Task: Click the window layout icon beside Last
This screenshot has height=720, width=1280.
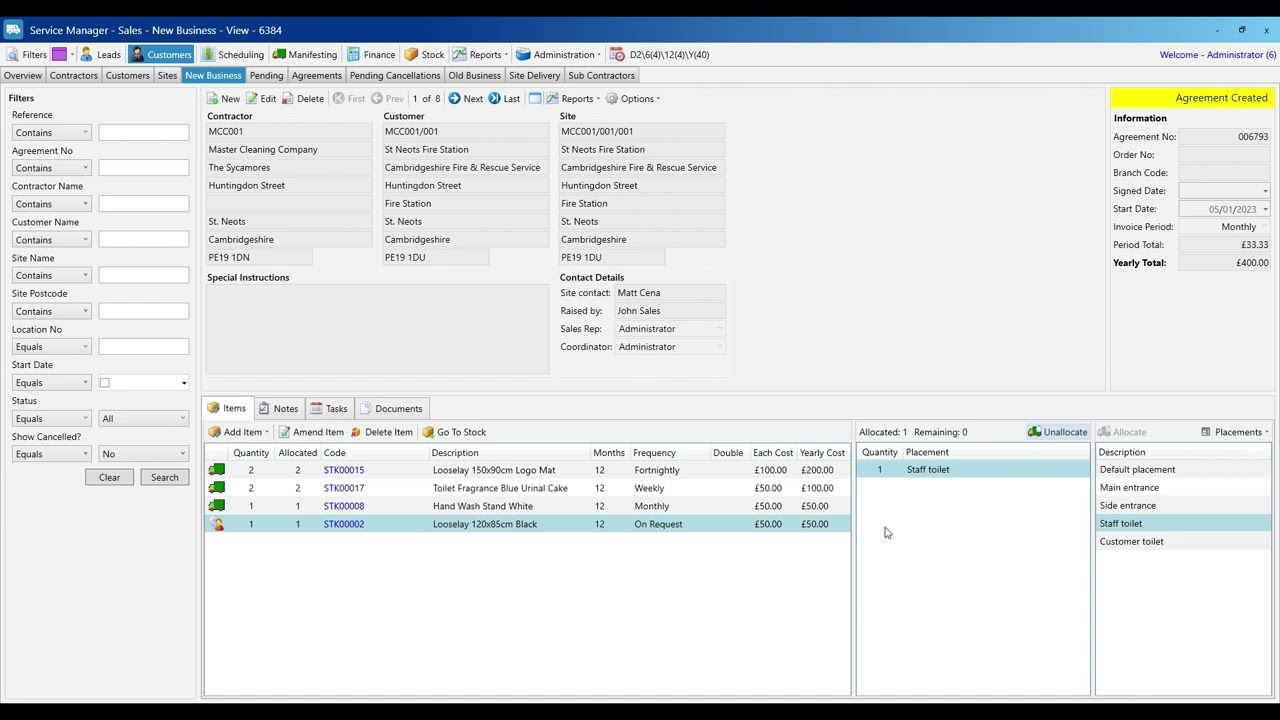Action: tap(535, 99)
